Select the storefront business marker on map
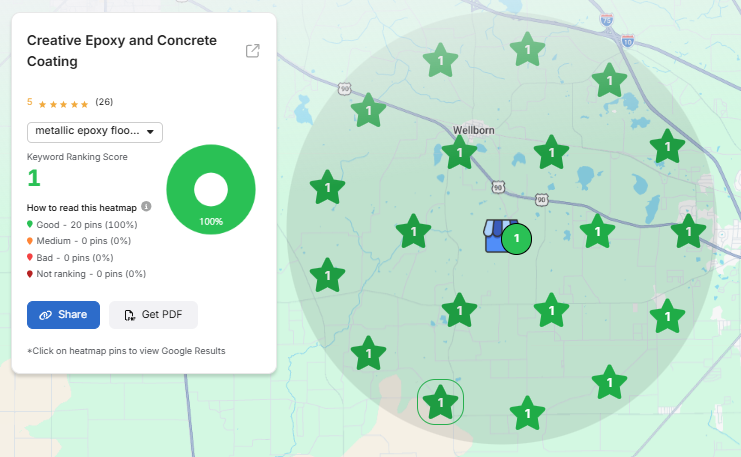The width and height of the screenshot is (741, 457). click(x=499, y=235)
